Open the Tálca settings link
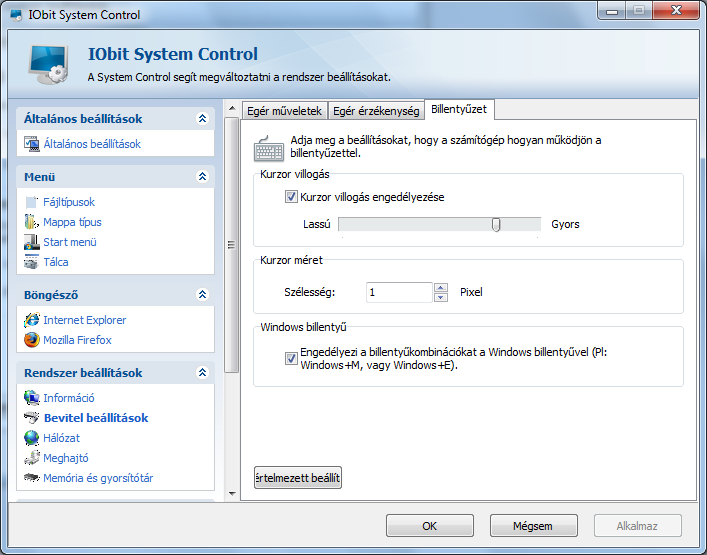This screenshot has width=707, height=555. [x=56, y=262]
